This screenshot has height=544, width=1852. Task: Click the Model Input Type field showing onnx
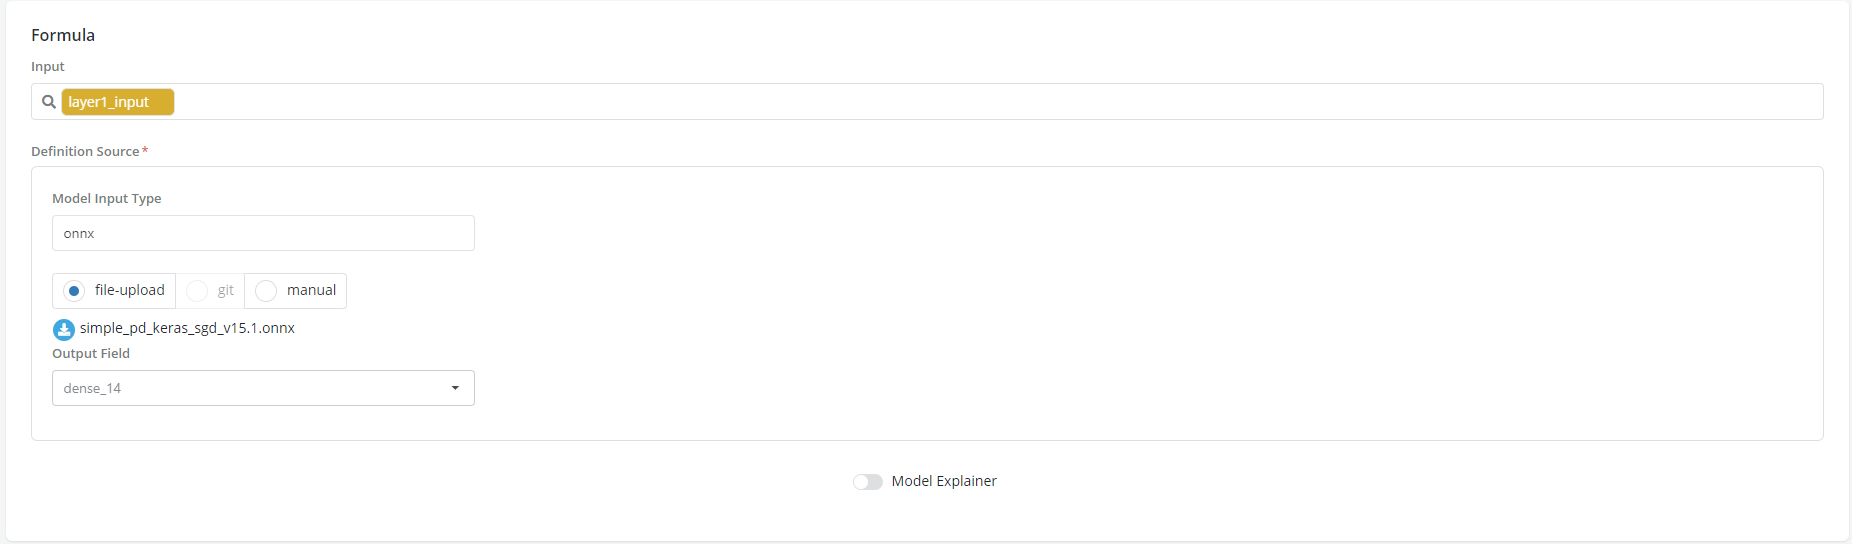263,233
